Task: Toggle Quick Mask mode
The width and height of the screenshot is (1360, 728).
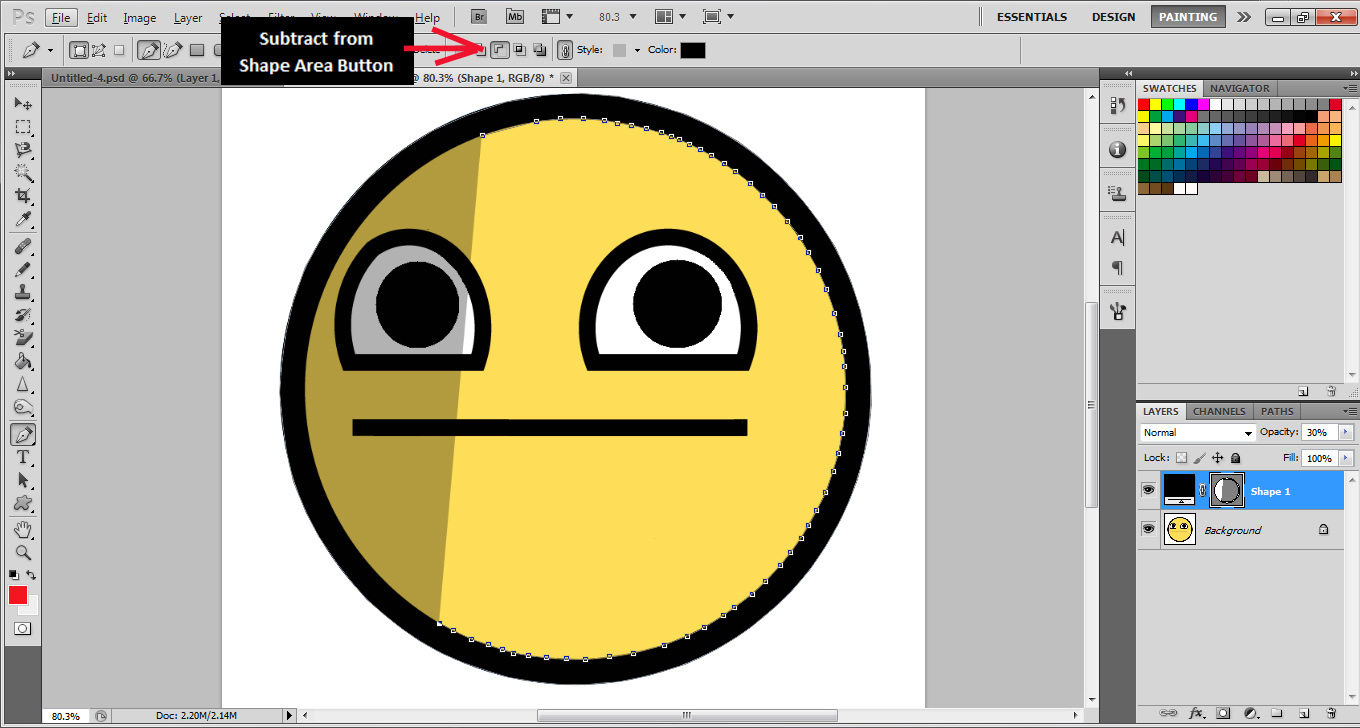Action: coord(22,629)
